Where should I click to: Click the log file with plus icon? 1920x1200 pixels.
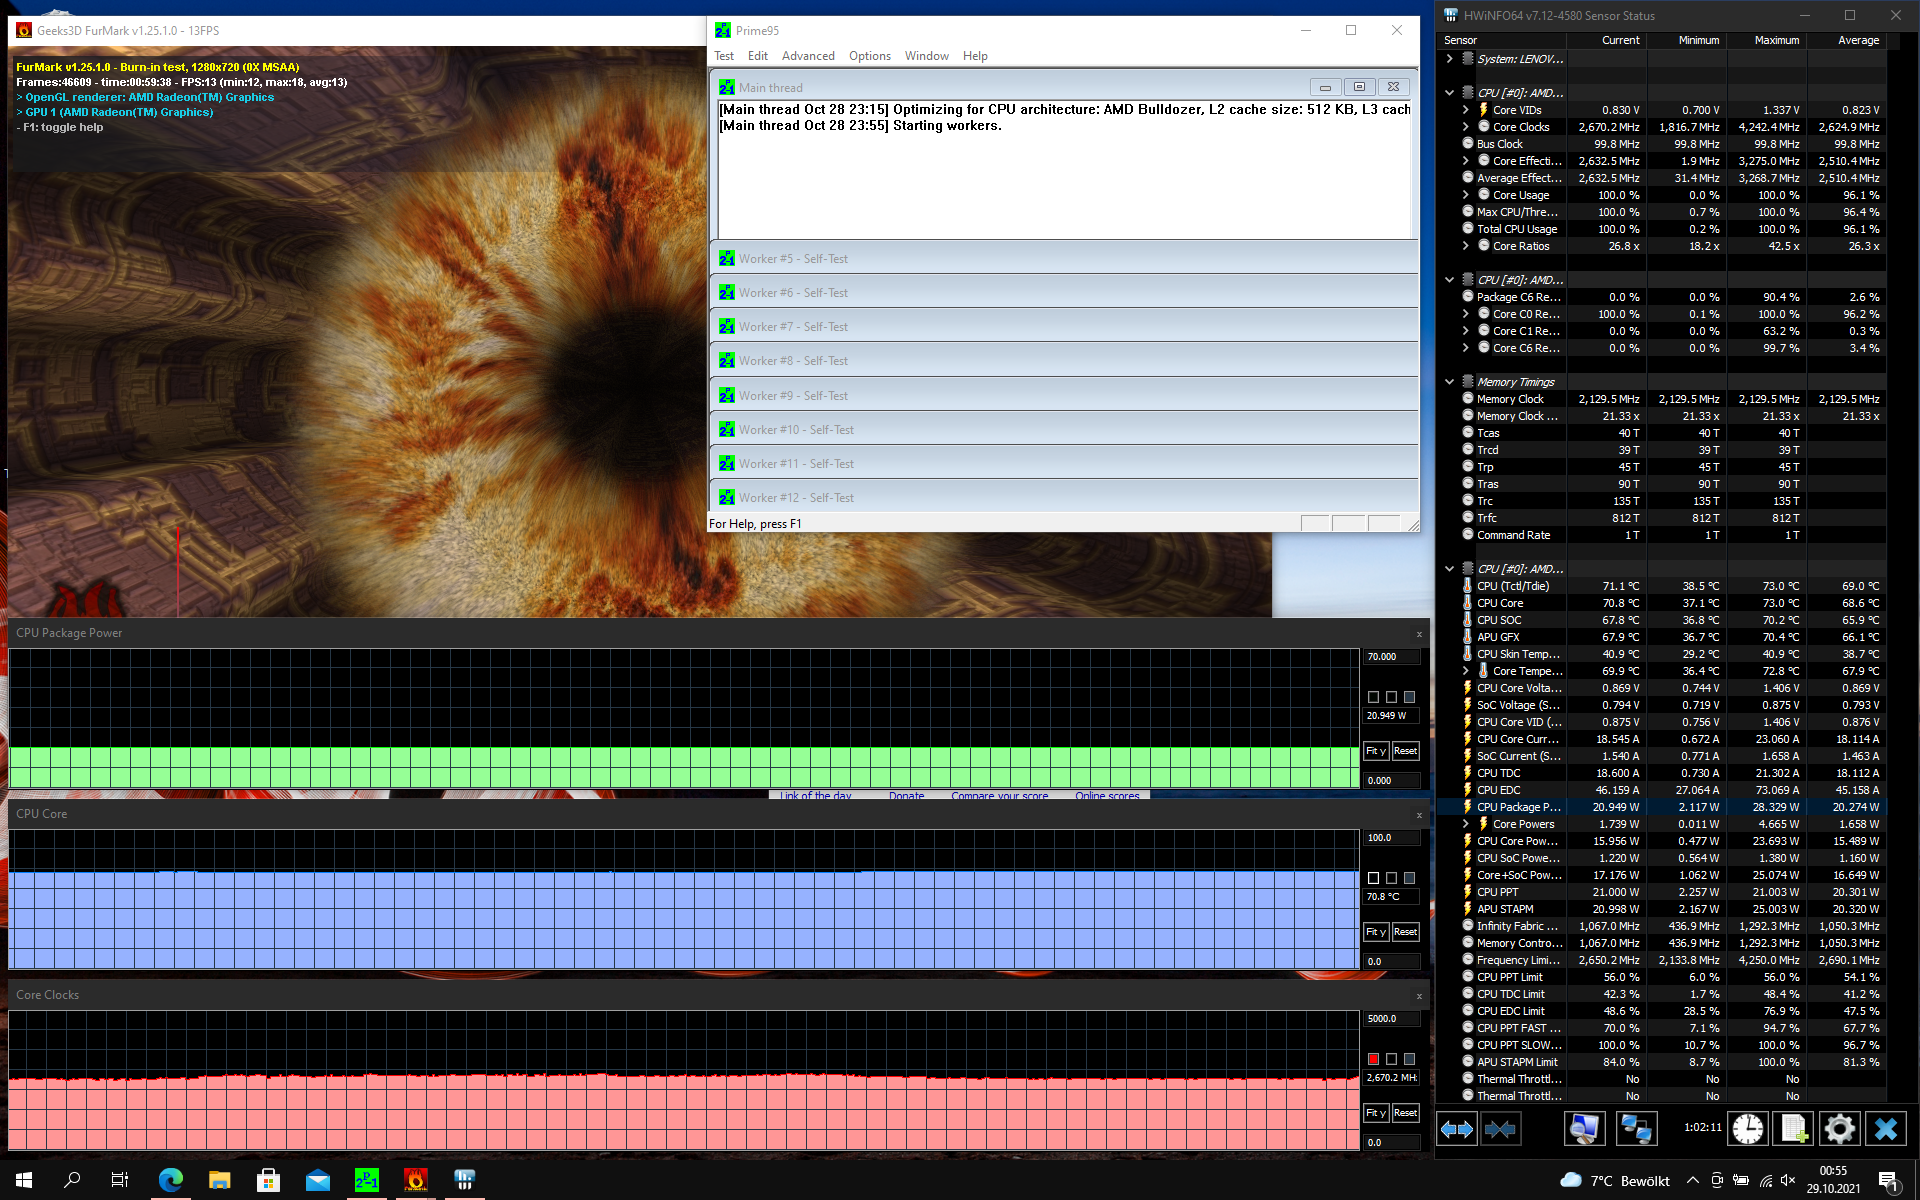point(1793,1129)
